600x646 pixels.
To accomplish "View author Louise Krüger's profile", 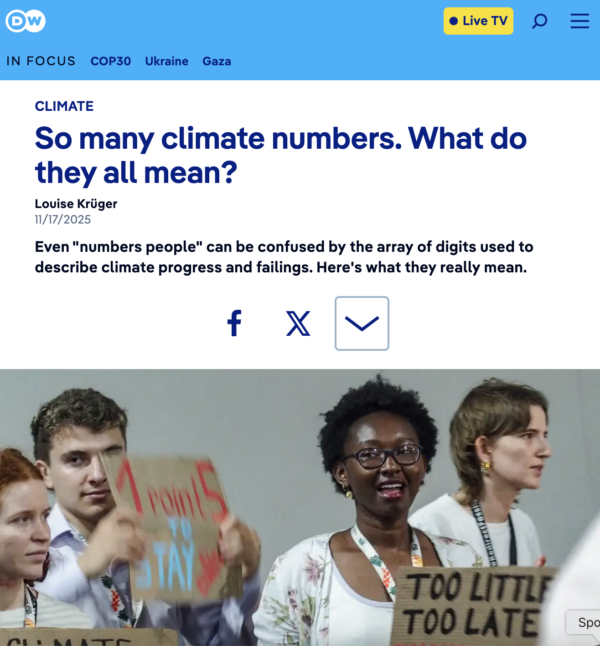I will pyautogui.click(x=76, y=204).
